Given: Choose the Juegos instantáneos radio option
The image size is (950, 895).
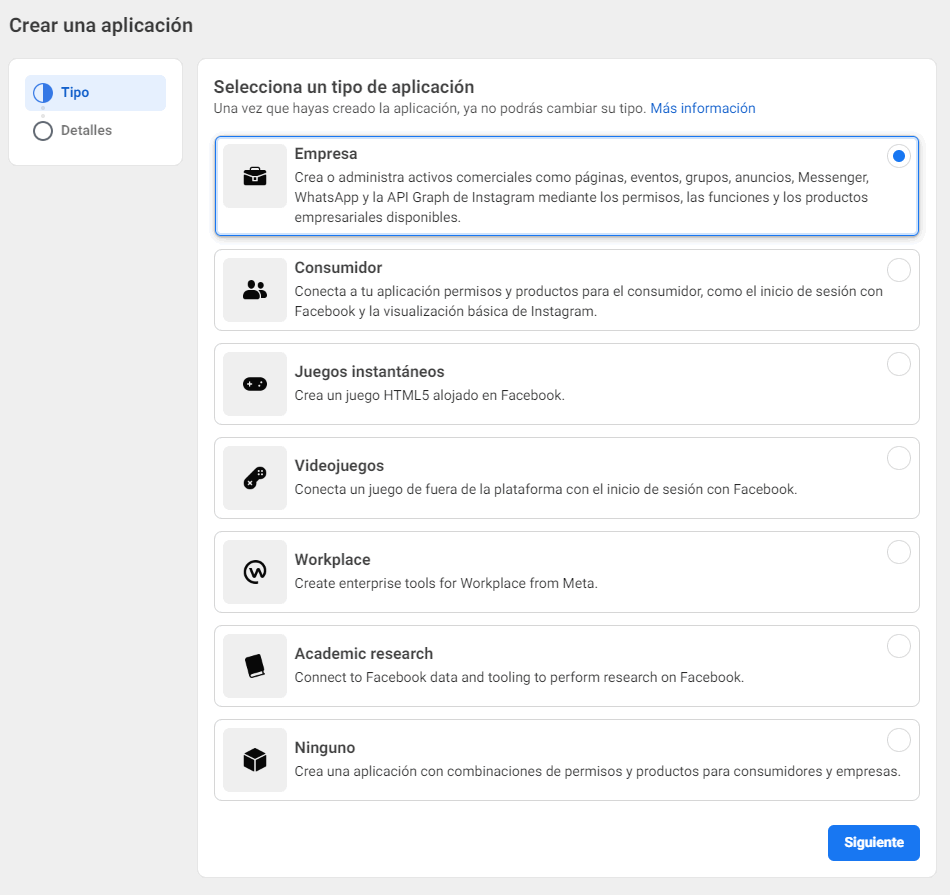Looking at the screenshot, I should point(899,364).
